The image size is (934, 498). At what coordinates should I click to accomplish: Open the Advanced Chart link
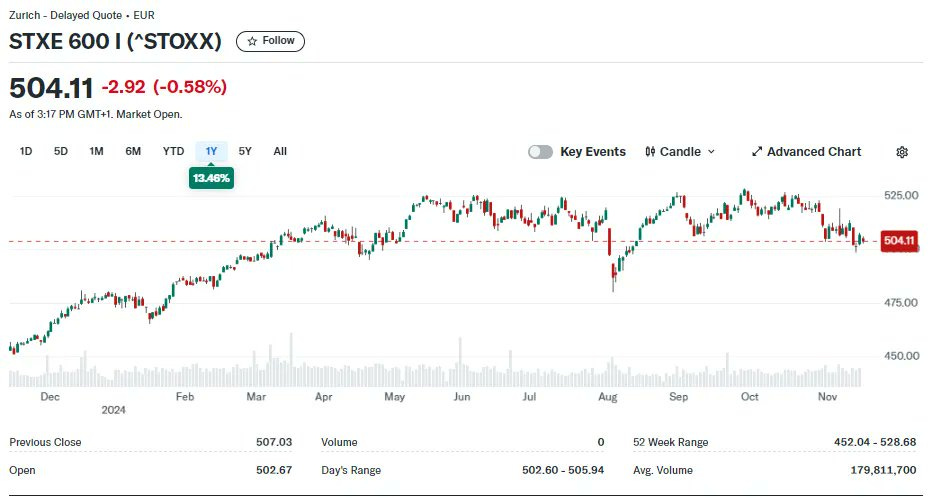click(807, 152)
